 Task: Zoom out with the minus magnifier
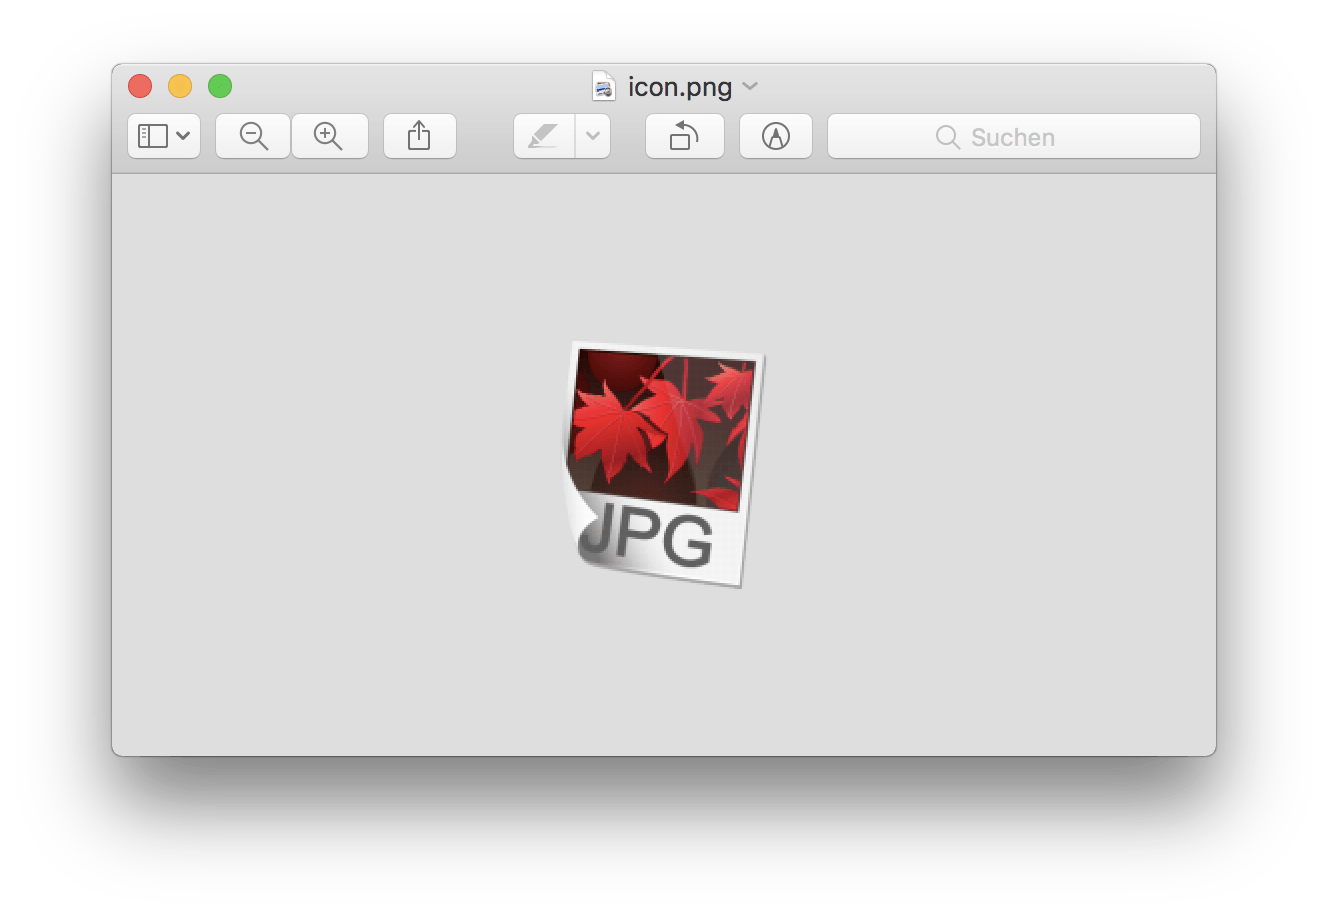pos(253,136)
